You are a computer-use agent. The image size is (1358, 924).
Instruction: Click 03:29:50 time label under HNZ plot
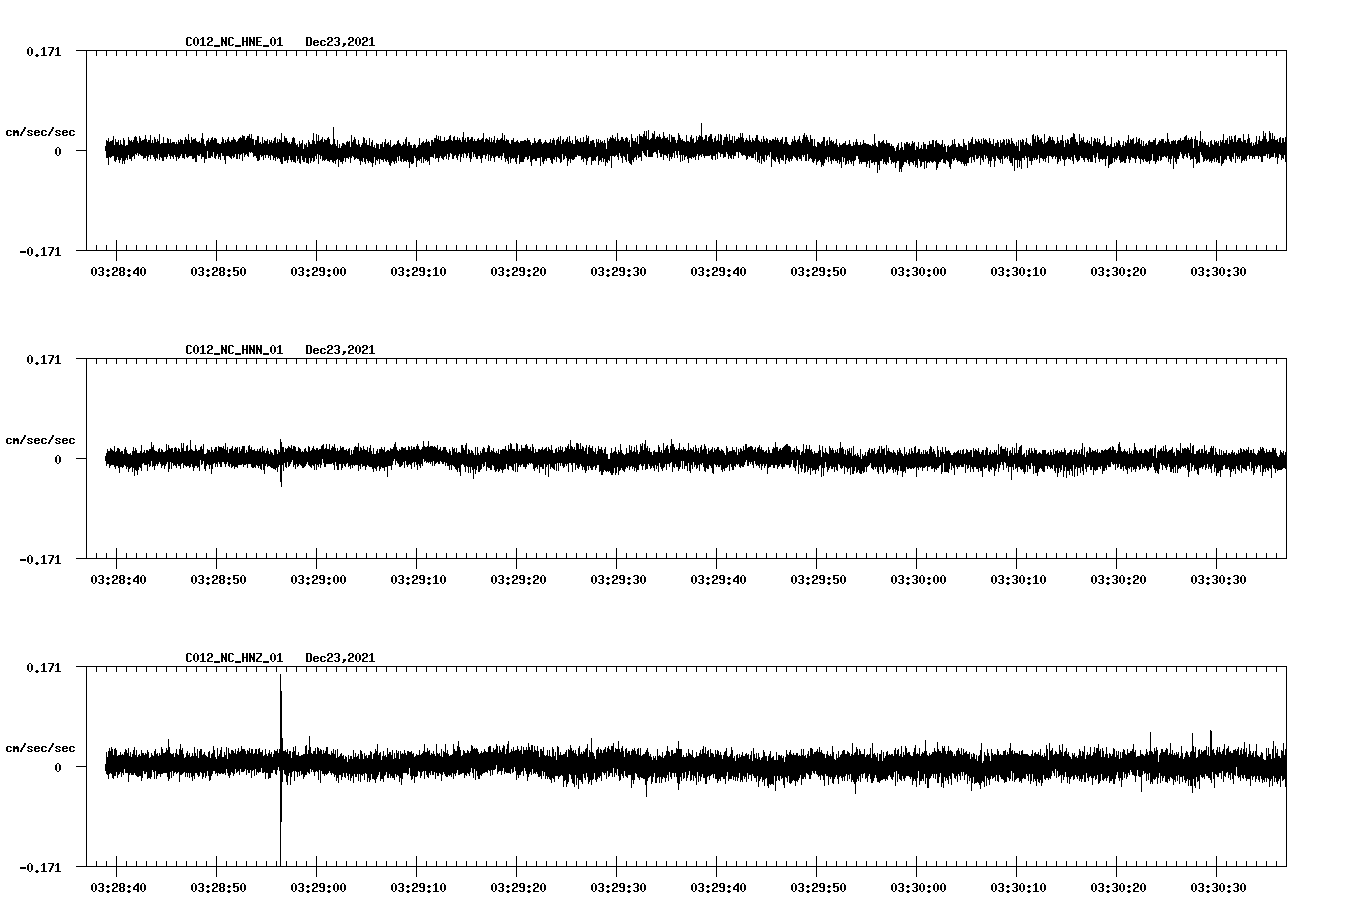click(818, 887)
